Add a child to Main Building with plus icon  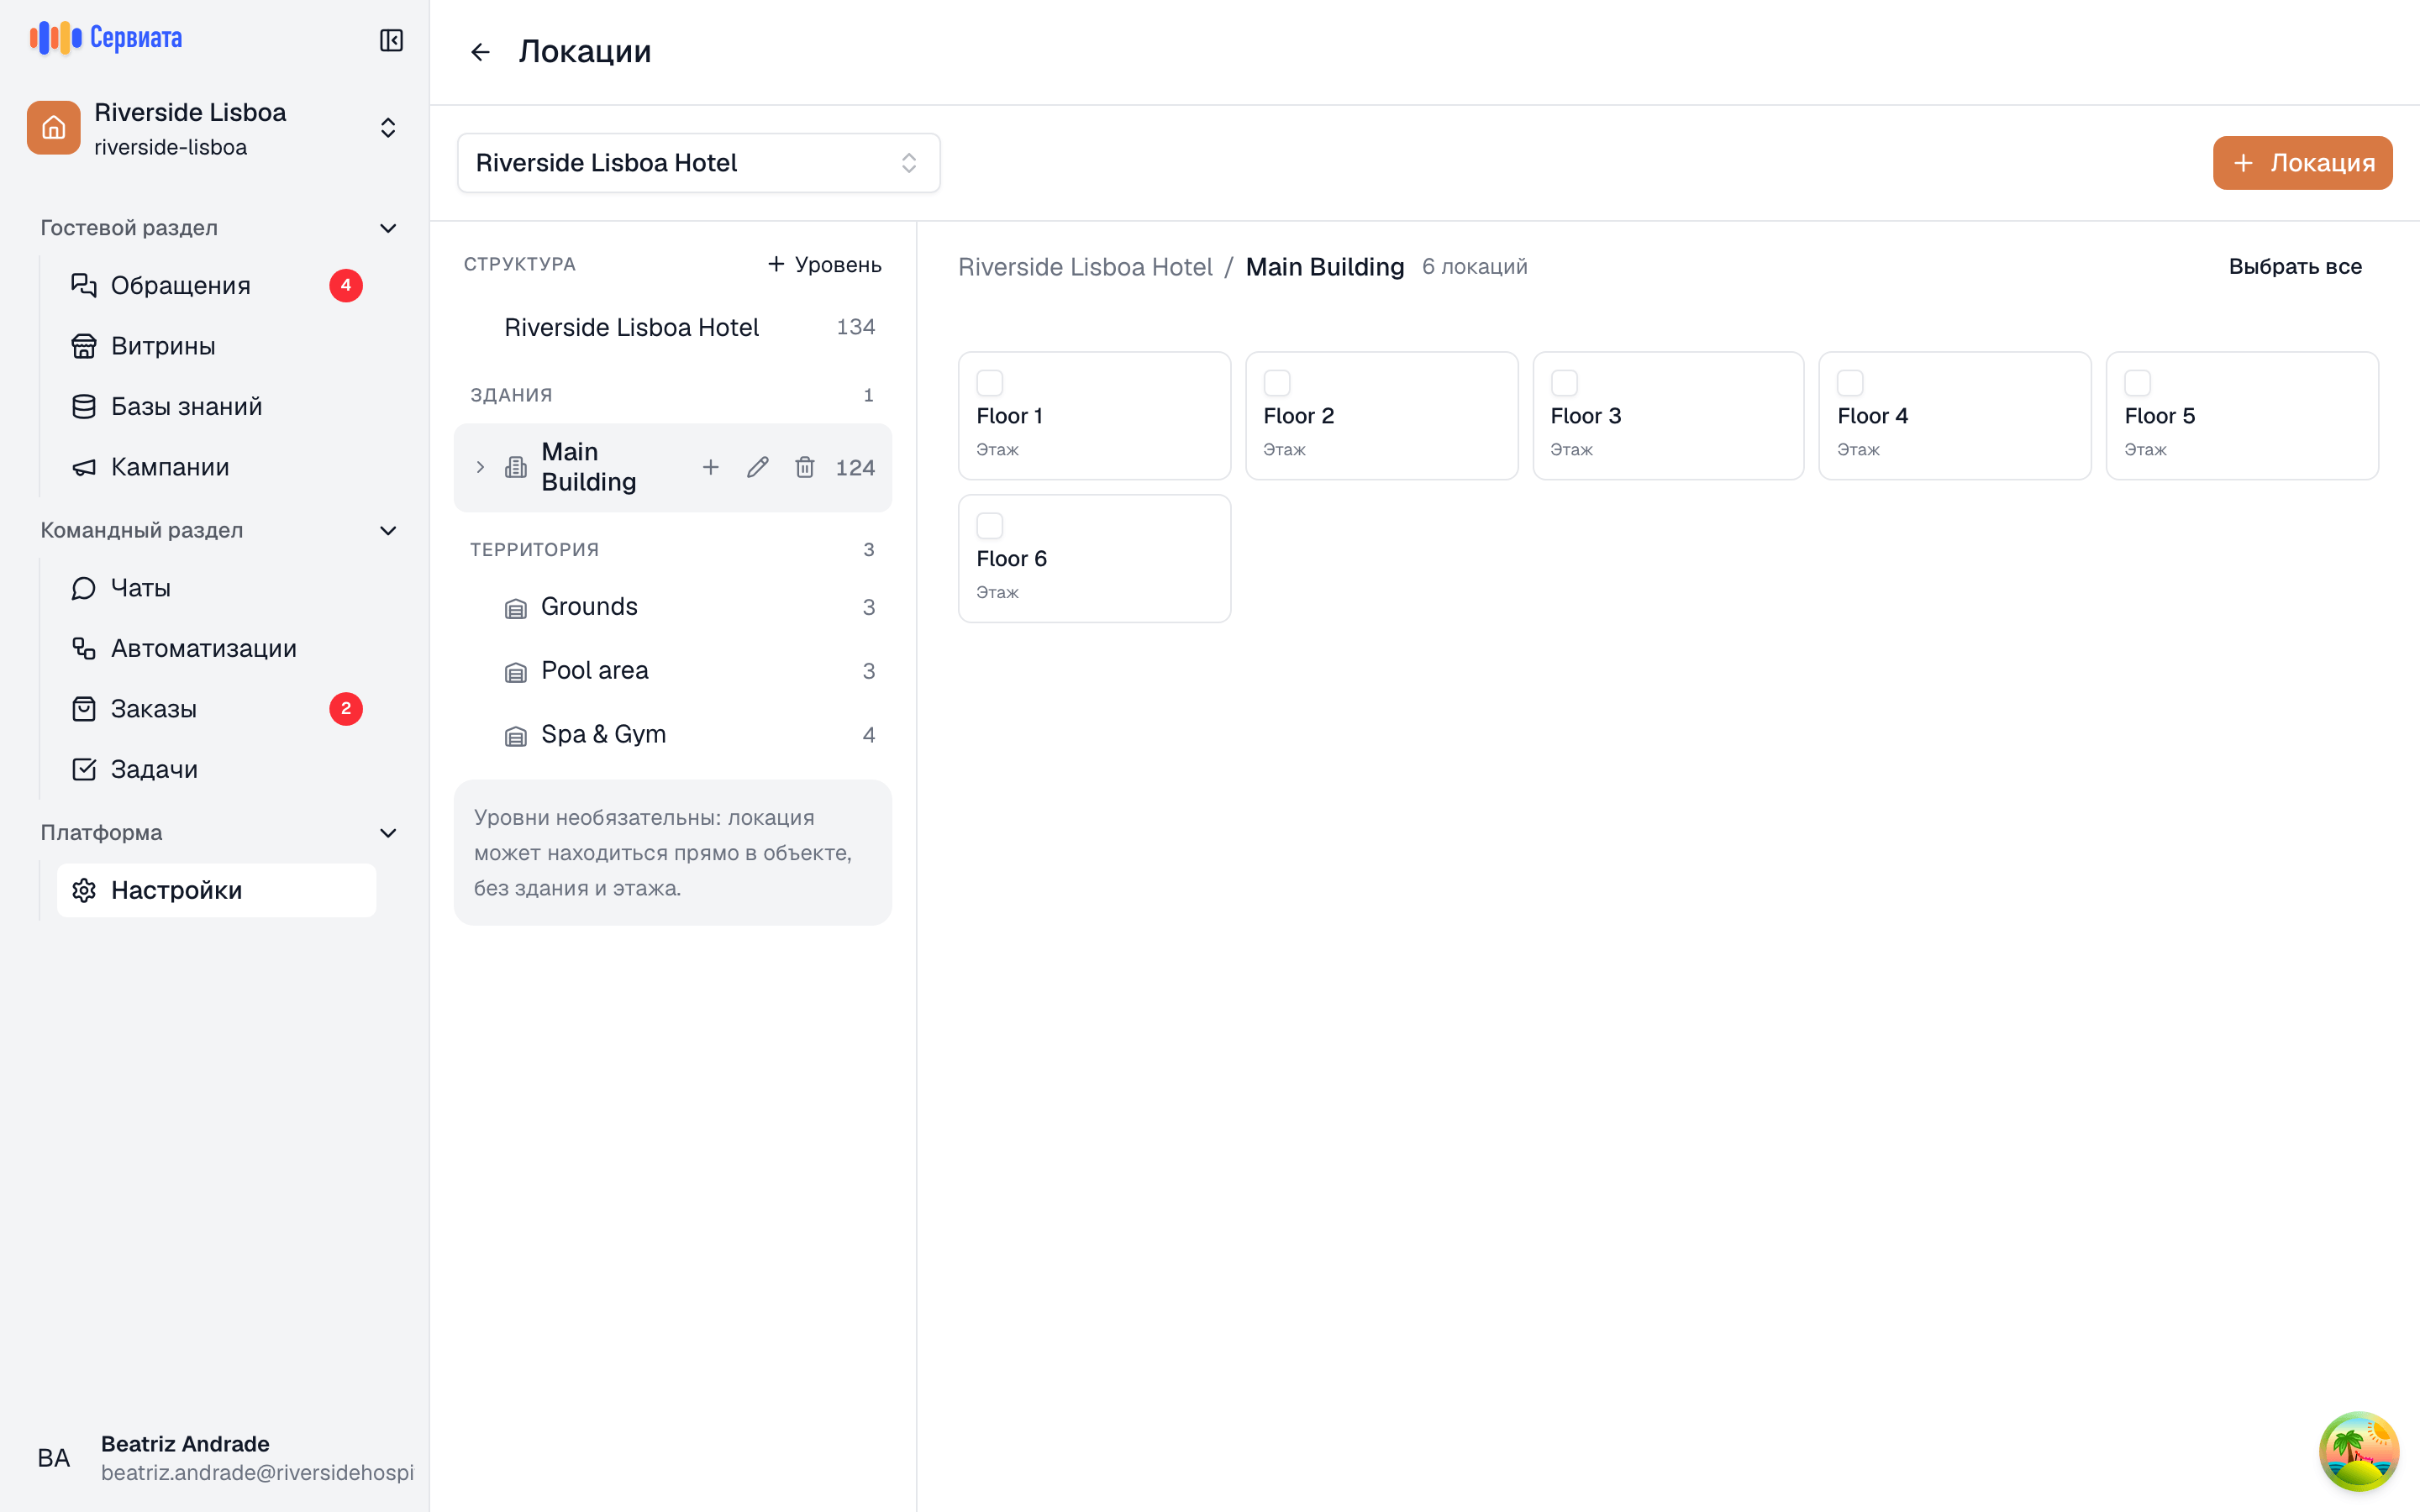pyautogui.click(x=711, y=467)
